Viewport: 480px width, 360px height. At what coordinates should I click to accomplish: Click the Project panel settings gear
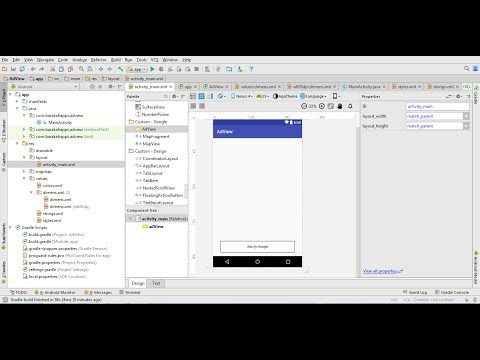[x=110, y=87]
